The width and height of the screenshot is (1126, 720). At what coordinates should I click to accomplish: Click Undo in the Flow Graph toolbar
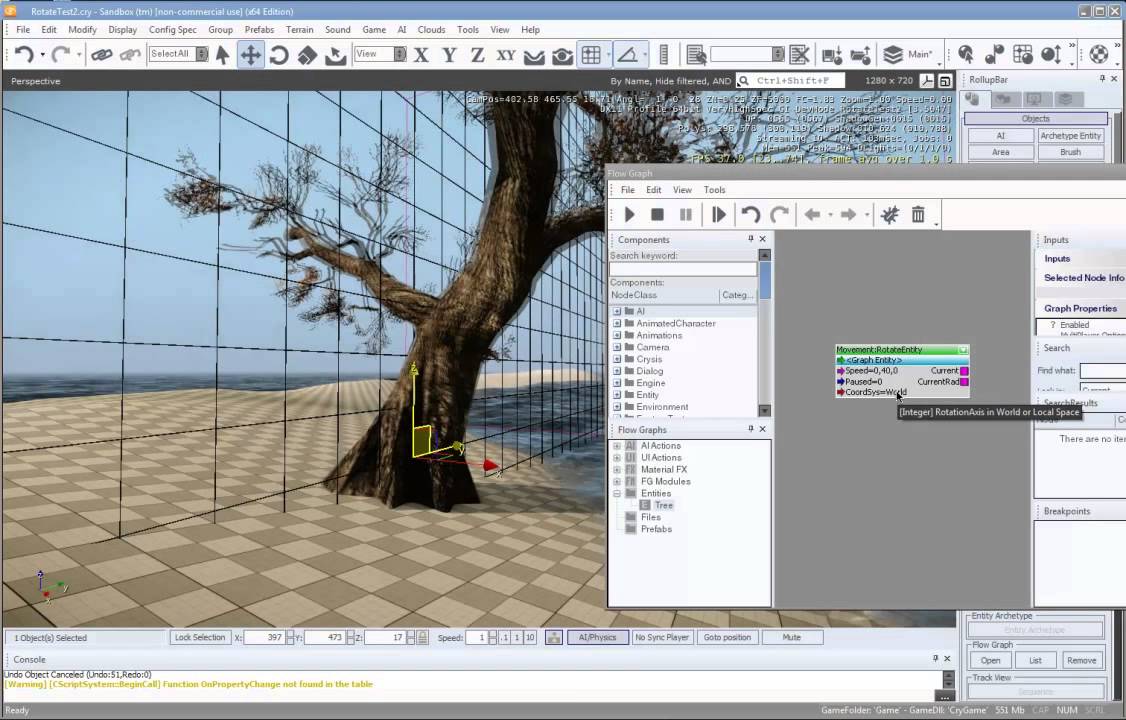(750, 215)
